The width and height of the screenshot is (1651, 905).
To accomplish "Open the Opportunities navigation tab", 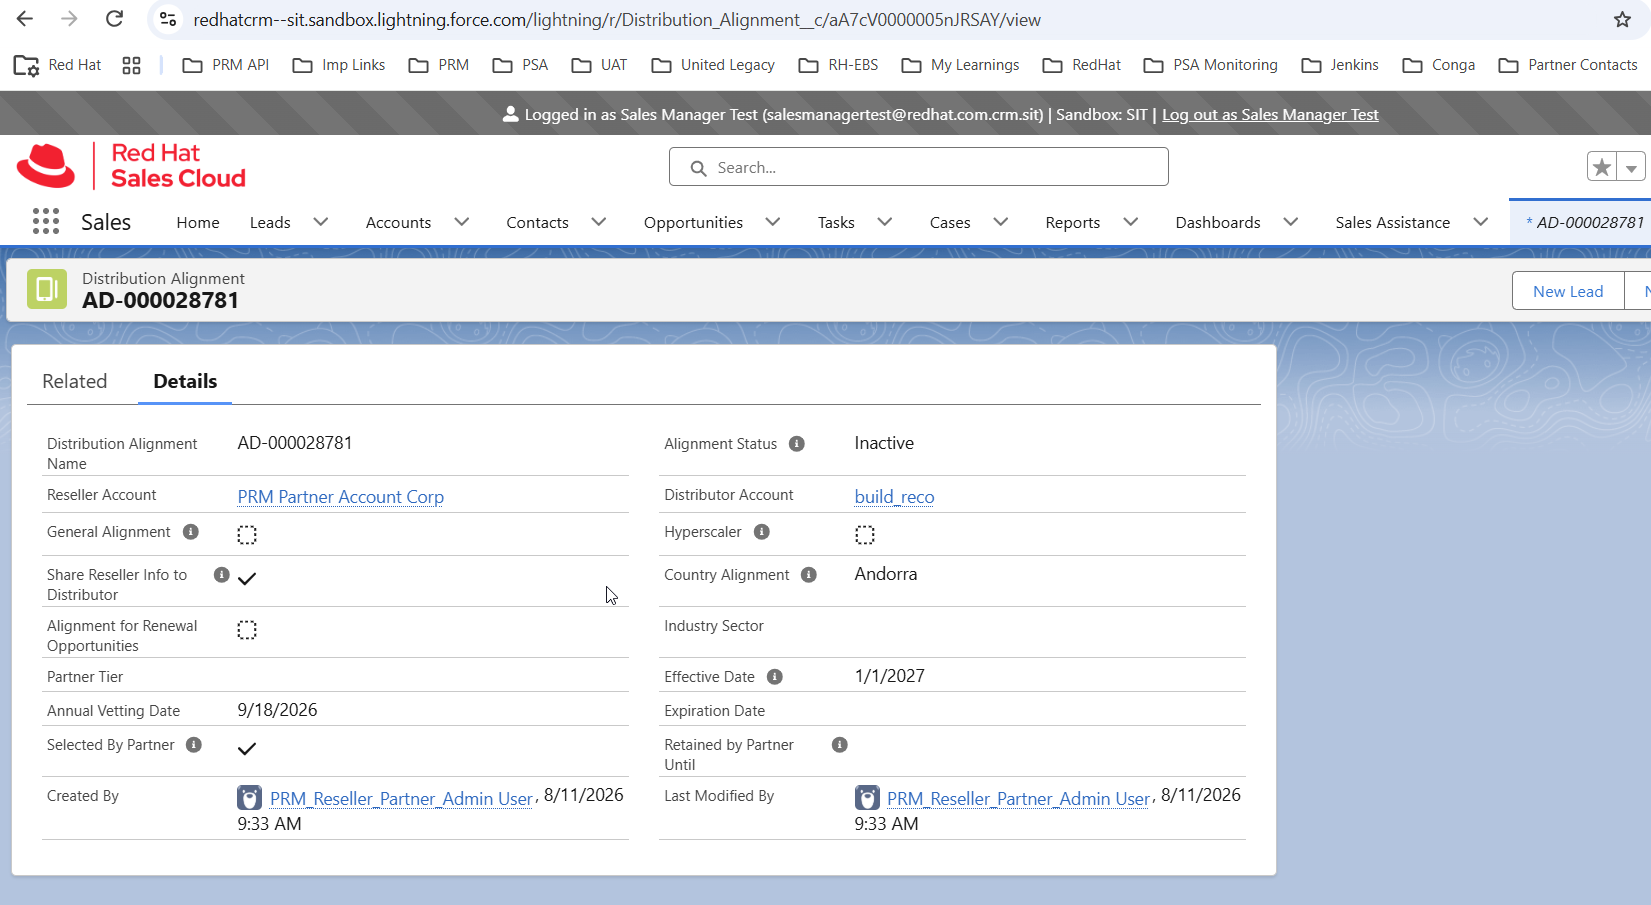I will (x=693, y=222).
